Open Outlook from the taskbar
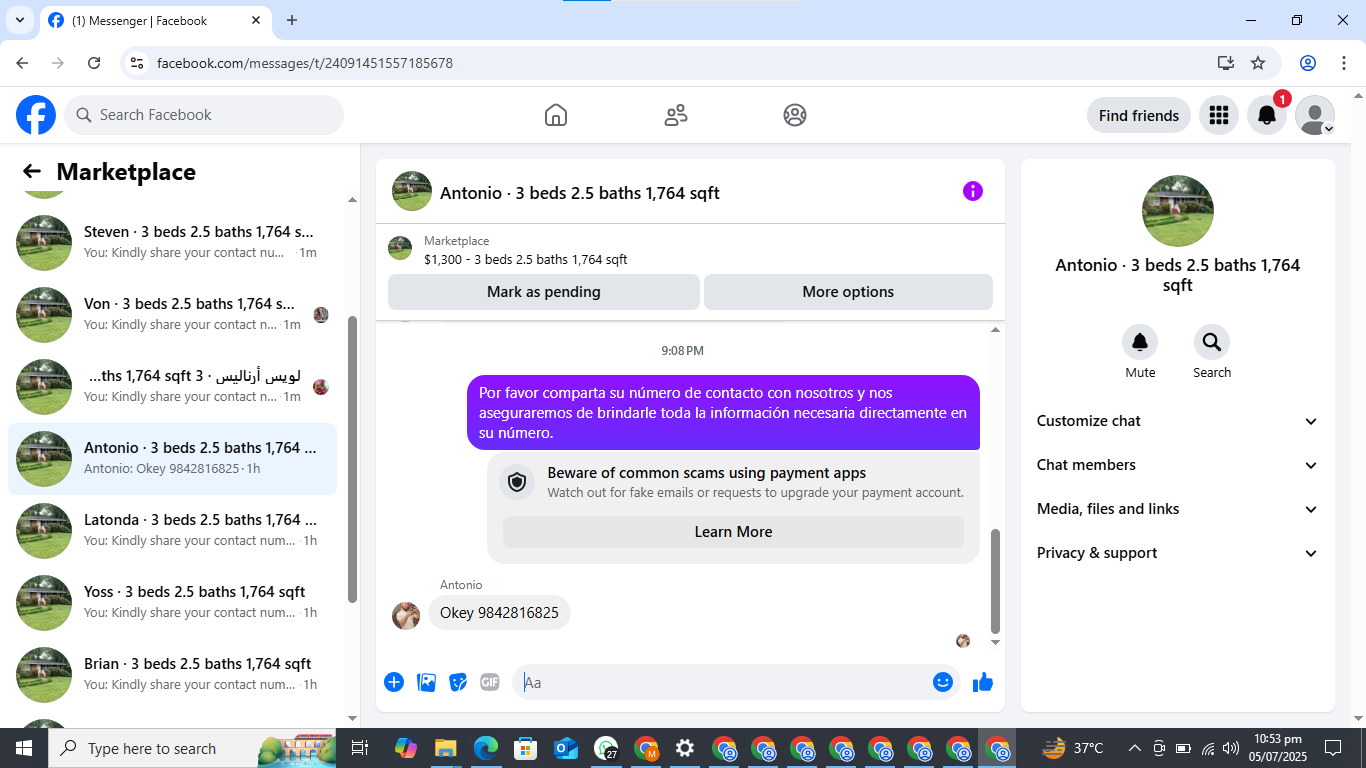Viewport: 1366px width, 768px height. (566, 748)
